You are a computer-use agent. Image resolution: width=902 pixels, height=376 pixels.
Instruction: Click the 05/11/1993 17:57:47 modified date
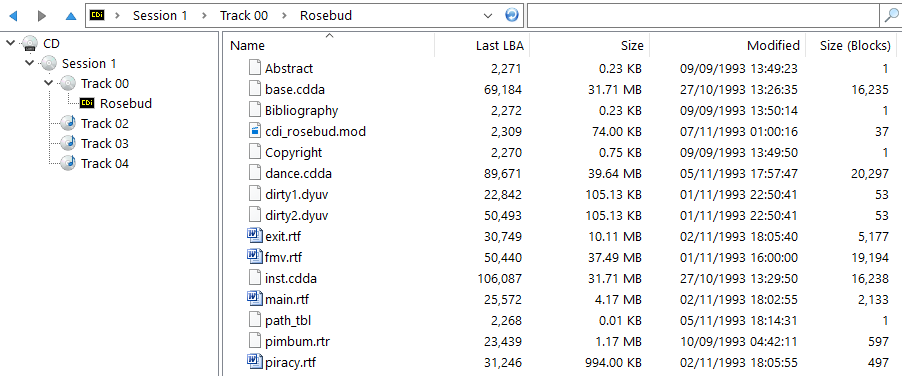(x=739, y=173)
